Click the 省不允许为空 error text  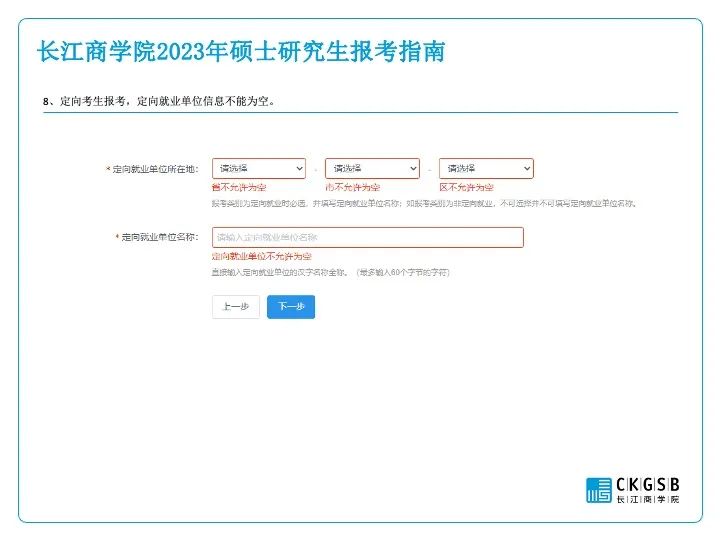[239, 187]
